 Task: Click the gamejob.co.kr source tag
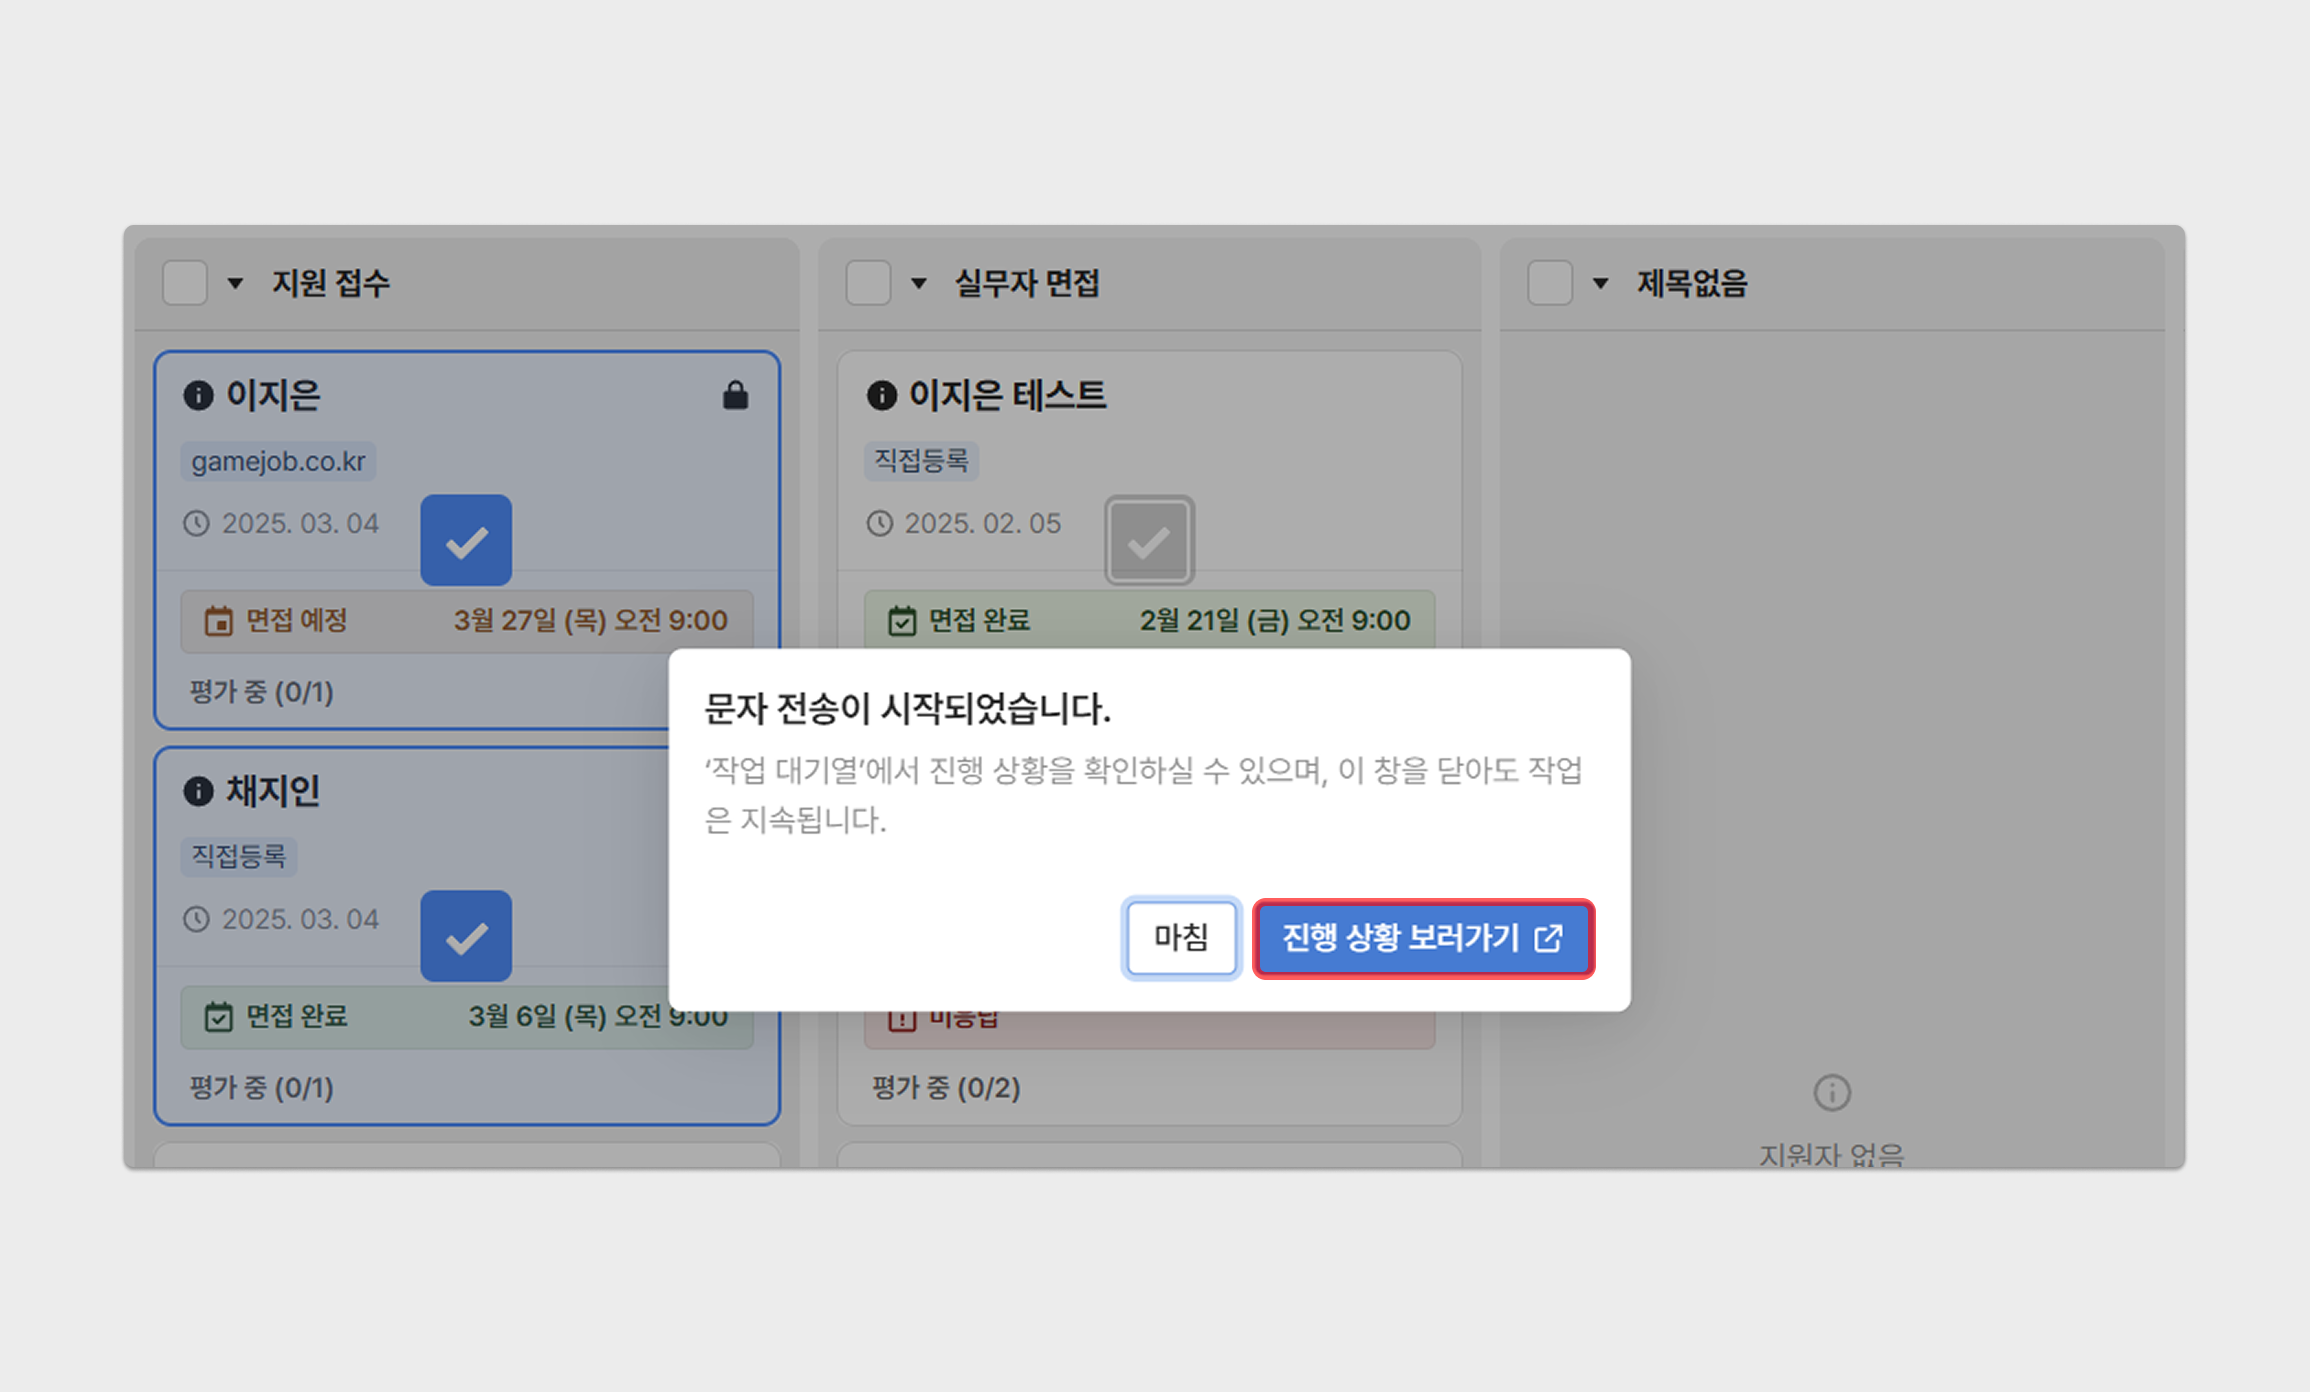click(278, 461)
